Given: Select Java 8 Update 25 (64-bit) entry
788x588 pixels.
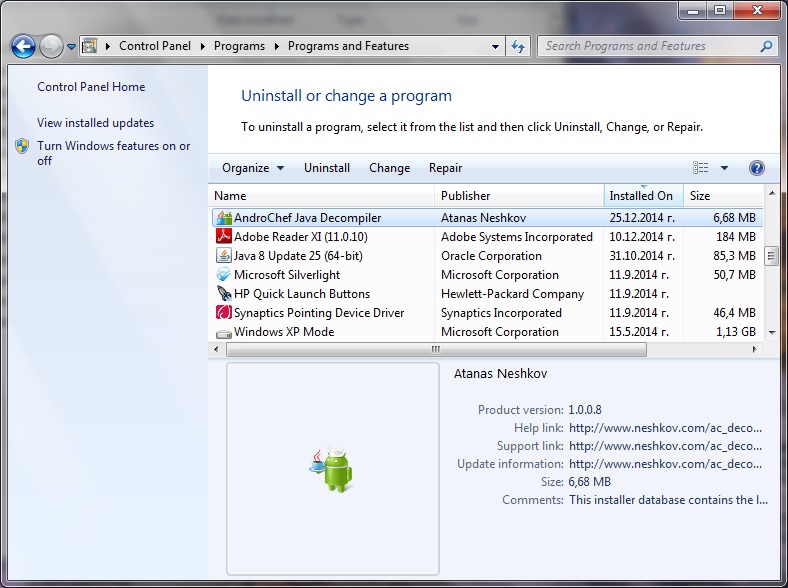Looking at the screenshot, I should pos(298,256).
